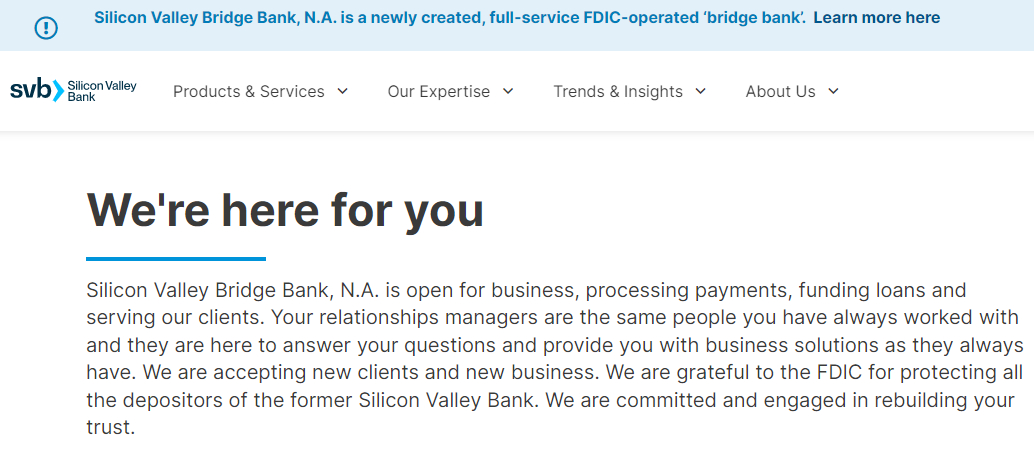Open the Trends & Insights menu
The image size is (1034, 463).
[618, 92]
